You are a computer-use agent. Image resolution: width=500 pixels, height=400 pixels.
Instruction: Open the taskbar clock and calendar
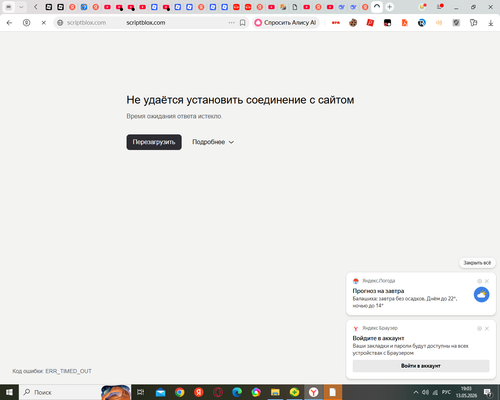[466, 392]
